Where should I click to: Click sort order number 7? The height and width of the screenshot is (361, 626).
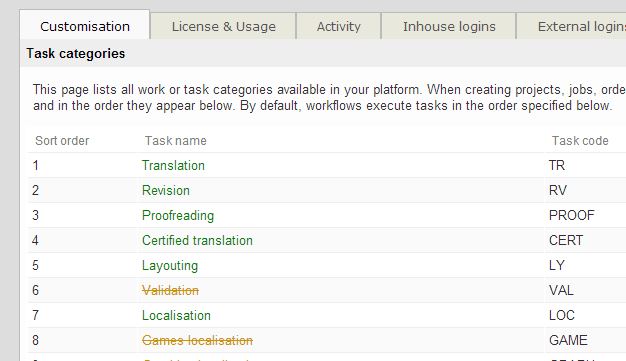36,315
